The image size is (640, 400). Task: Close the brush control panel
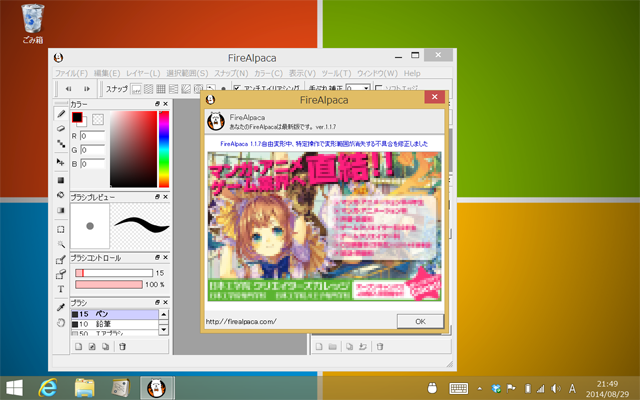[x=165, y=258]
